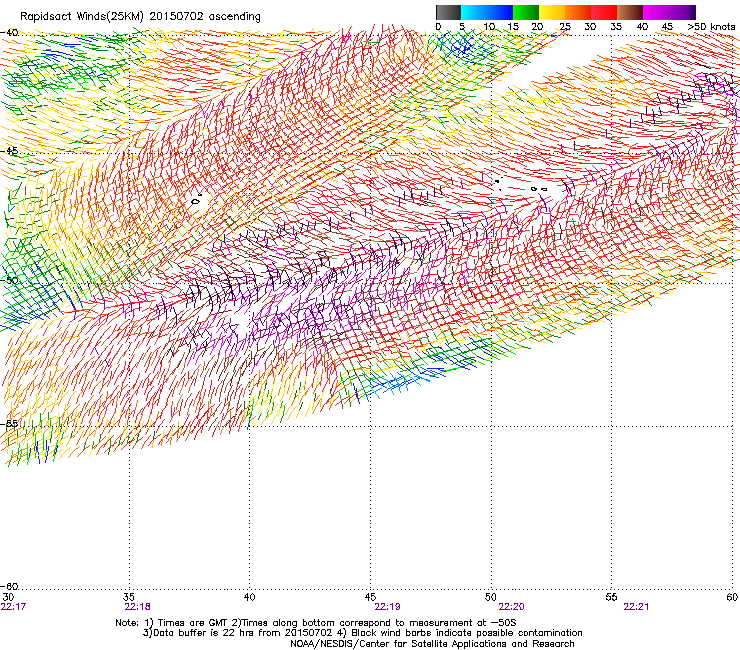Click the brown segment of the color bar
The height and width of the screenshot is (650, 740).
tap(630, 12)
